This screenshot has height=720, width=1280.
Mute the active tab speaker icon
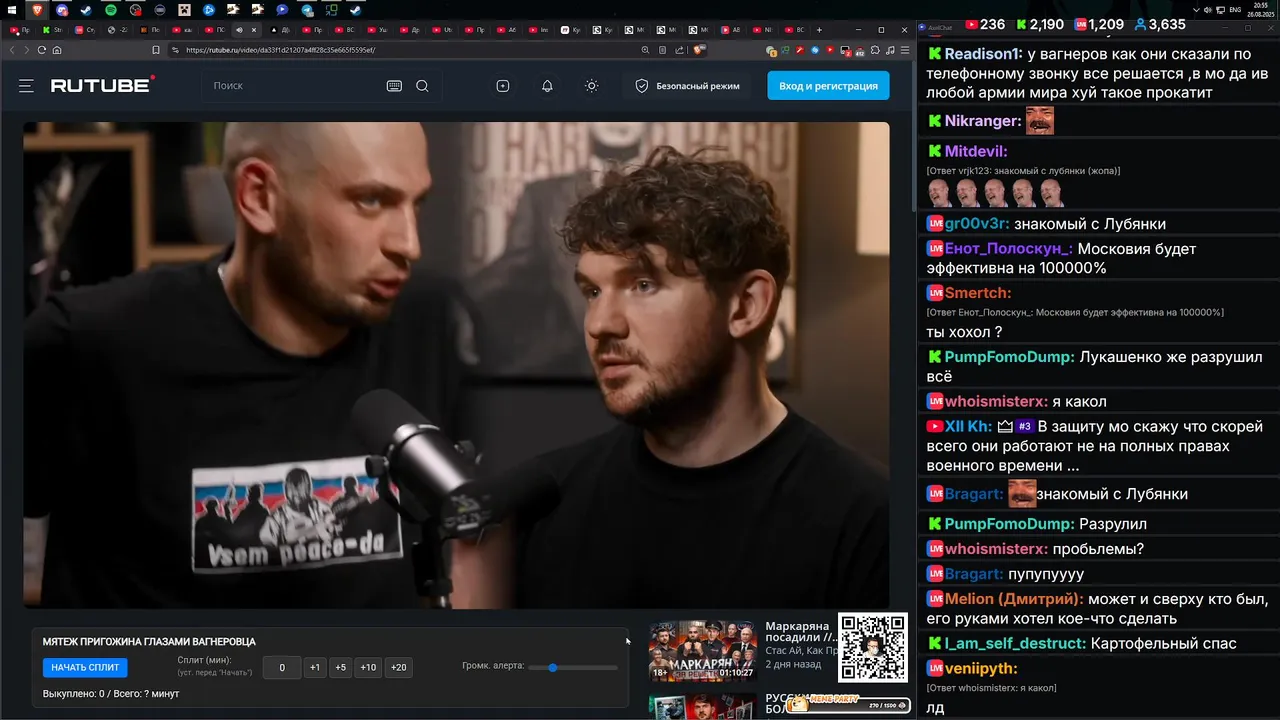coord(239,30)
